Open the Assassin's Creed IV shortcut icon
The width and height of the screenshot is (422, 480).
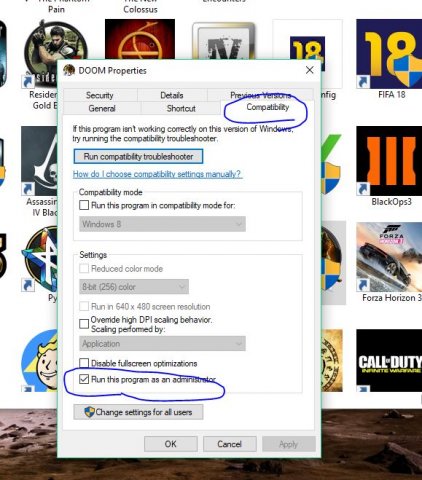[39, 161]
